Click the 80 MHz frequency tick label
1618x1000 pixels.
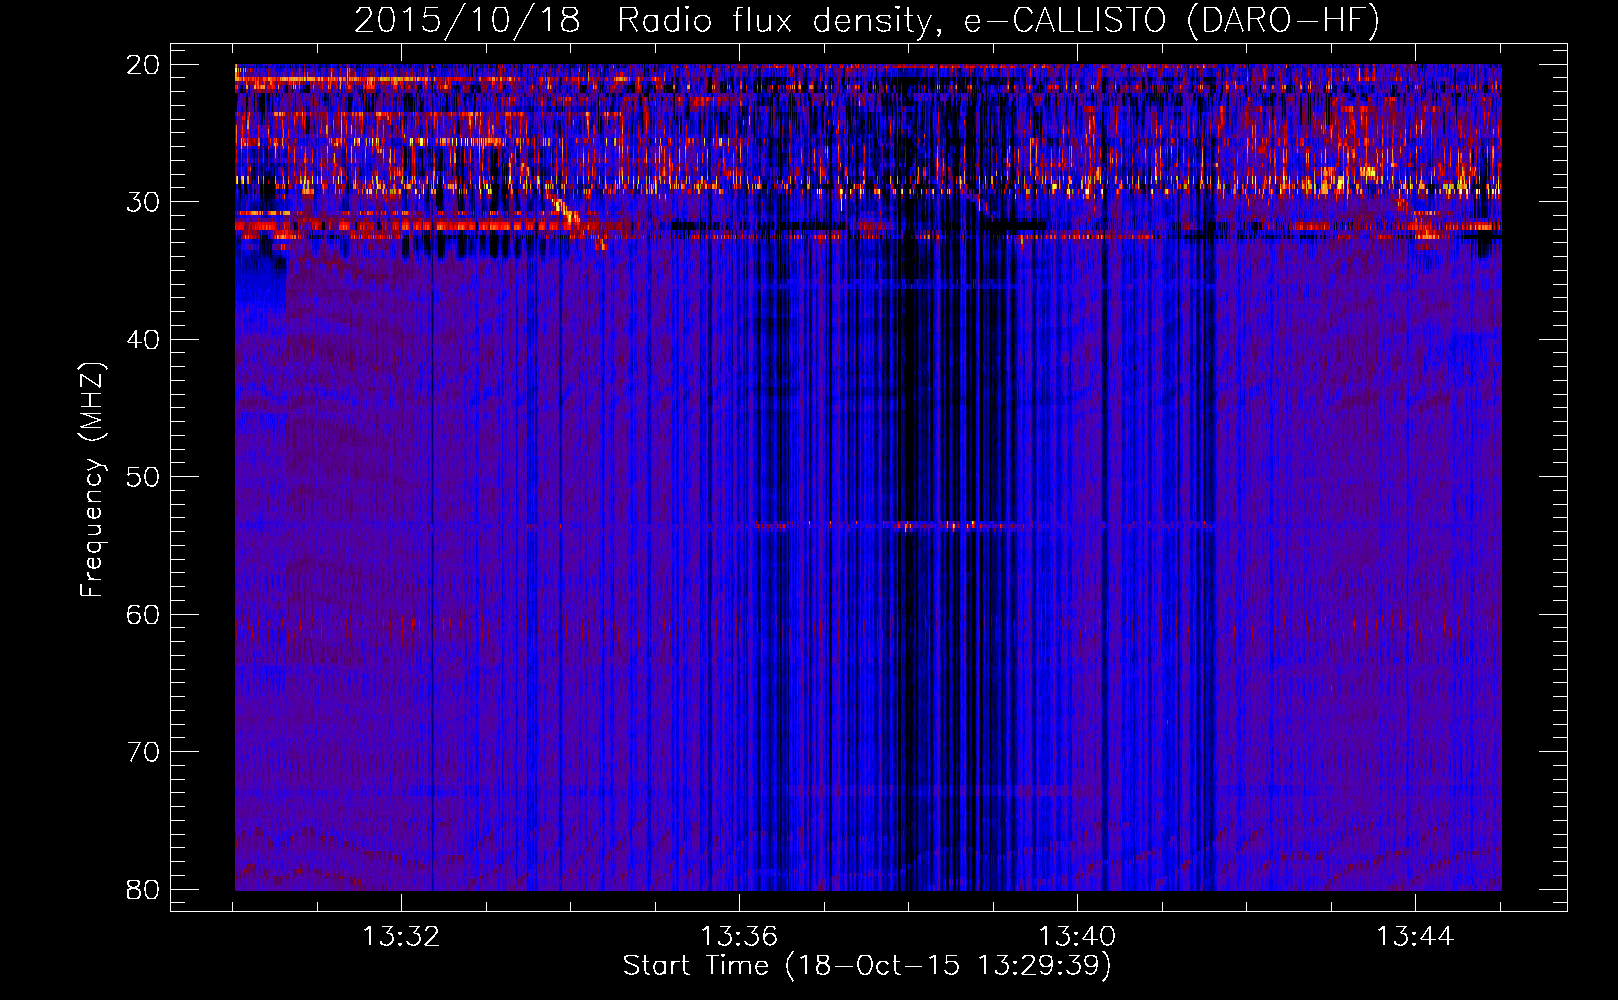pos(143,890)
